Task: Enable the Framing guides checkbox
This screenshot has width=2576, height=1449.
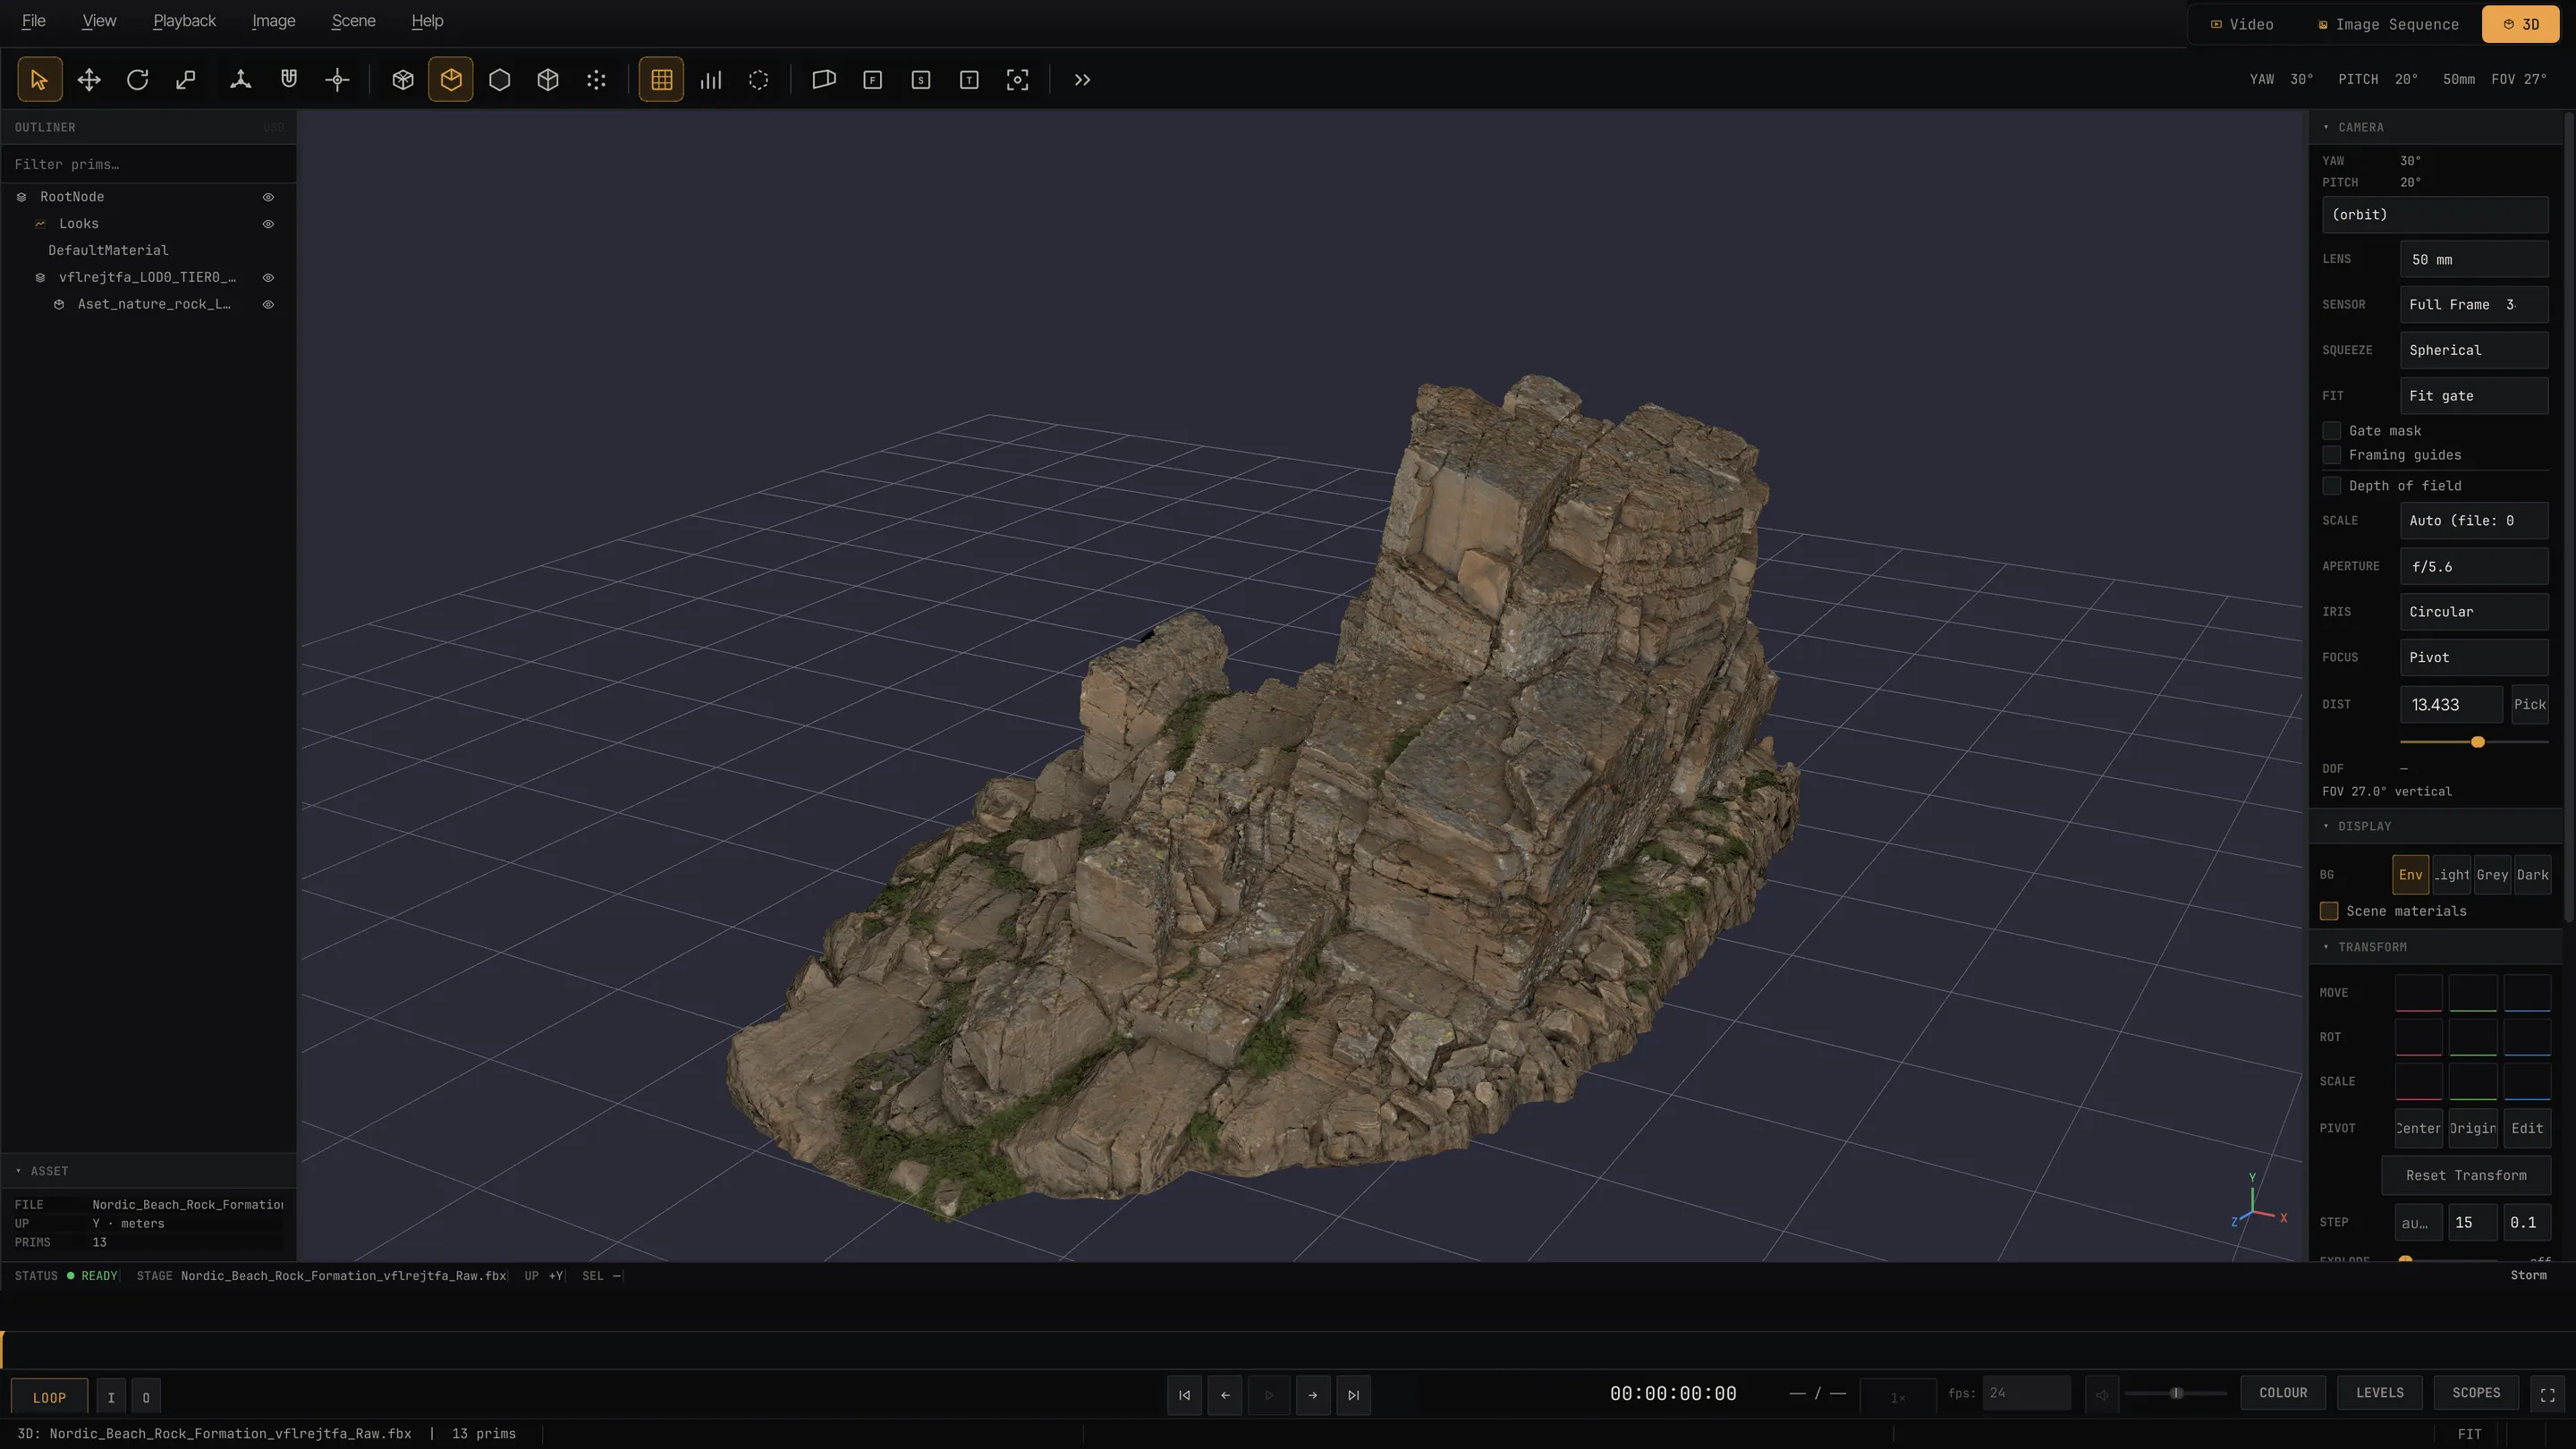Action: (x=2331, y=455)
